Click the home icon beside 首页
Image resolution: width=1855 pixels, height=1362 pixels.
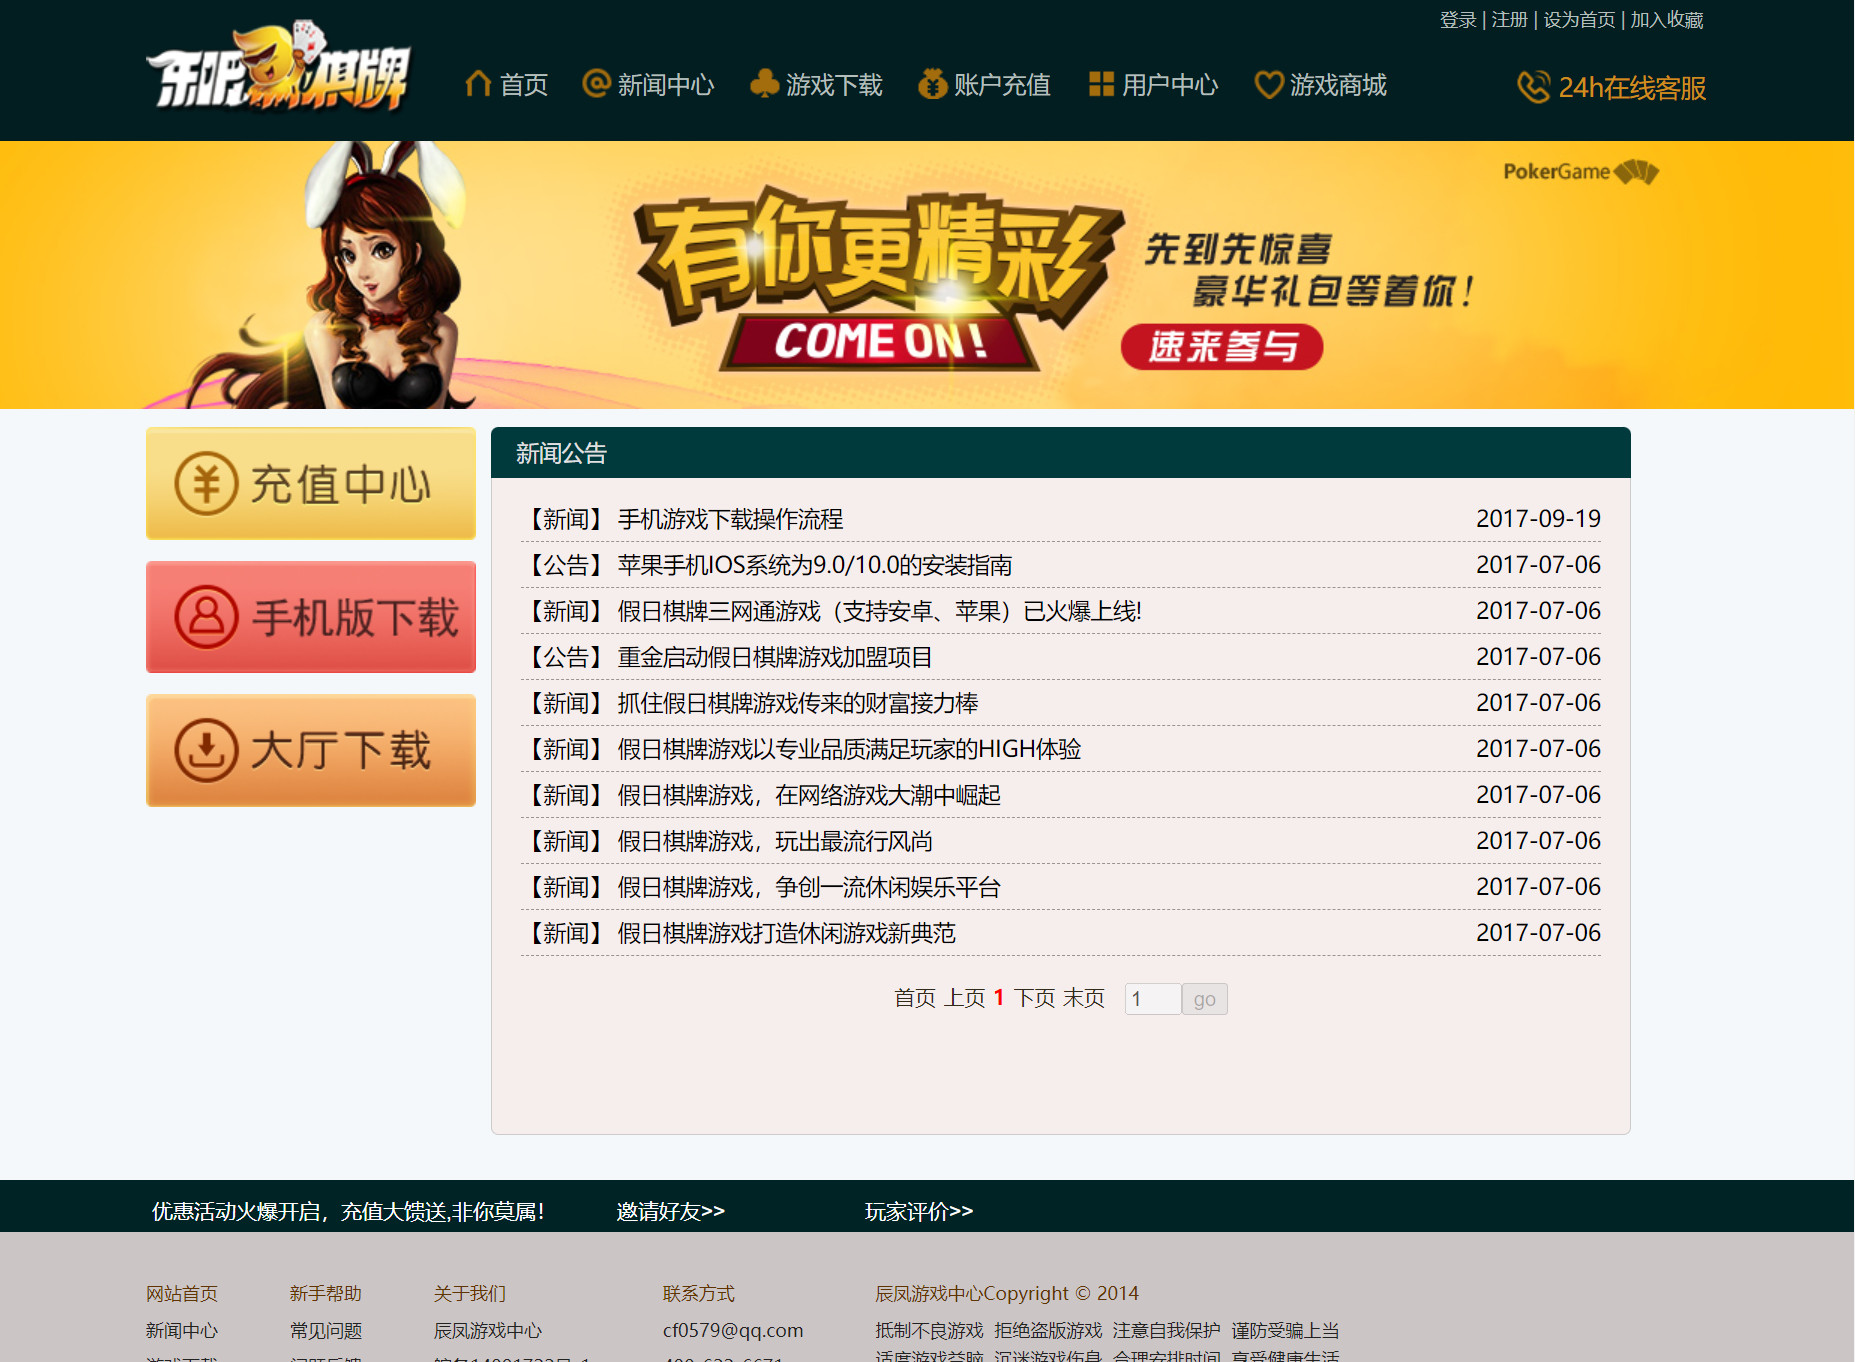478,84
